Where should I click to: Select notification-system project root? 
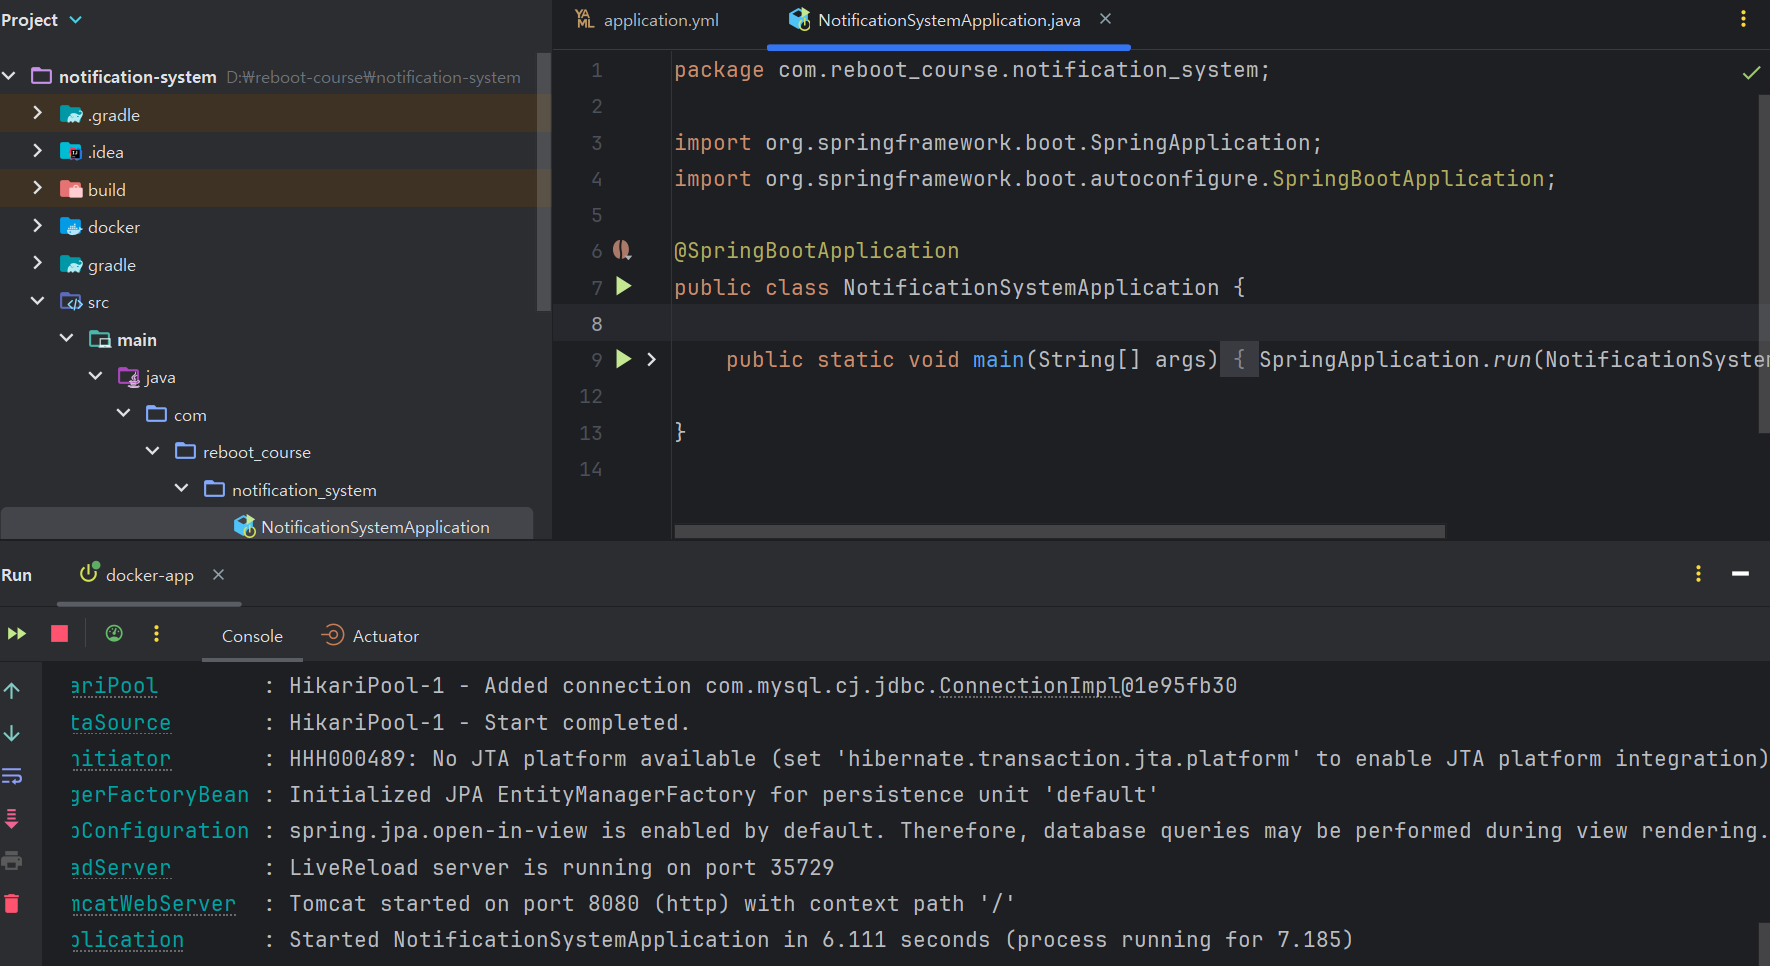click(137, 77)
